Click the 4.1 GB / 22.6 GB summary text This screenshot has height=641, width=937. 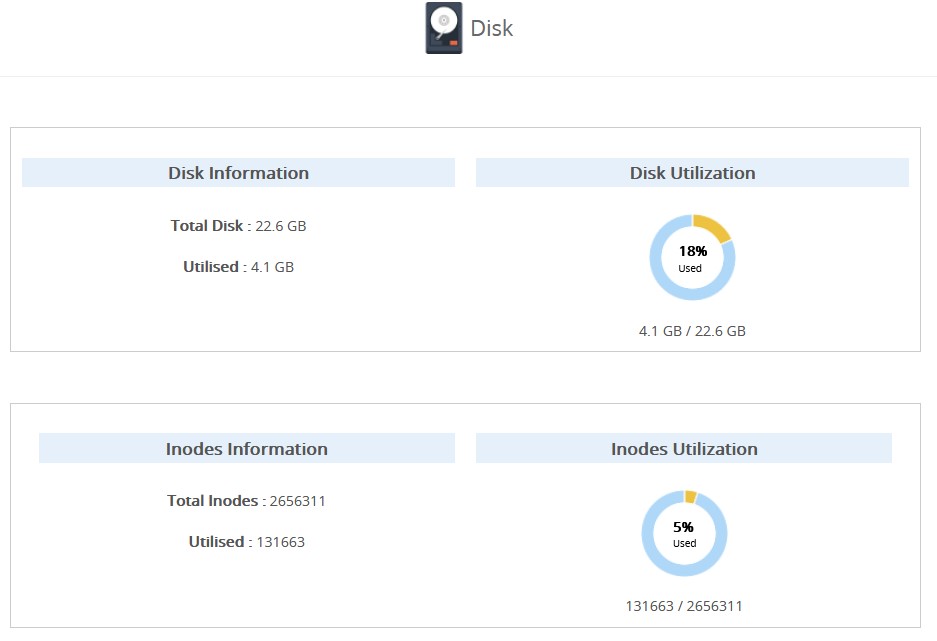point(692,330)
